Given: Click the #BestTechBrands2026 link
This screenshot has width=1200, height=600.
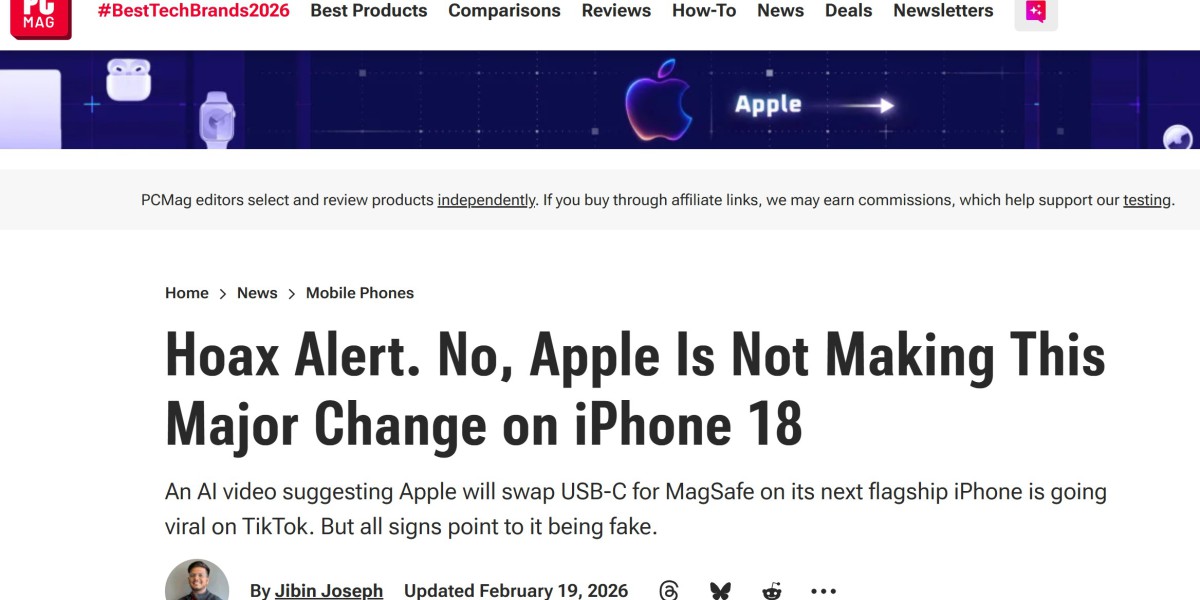Looking at the screenshot, I should [x=192, y=9].
